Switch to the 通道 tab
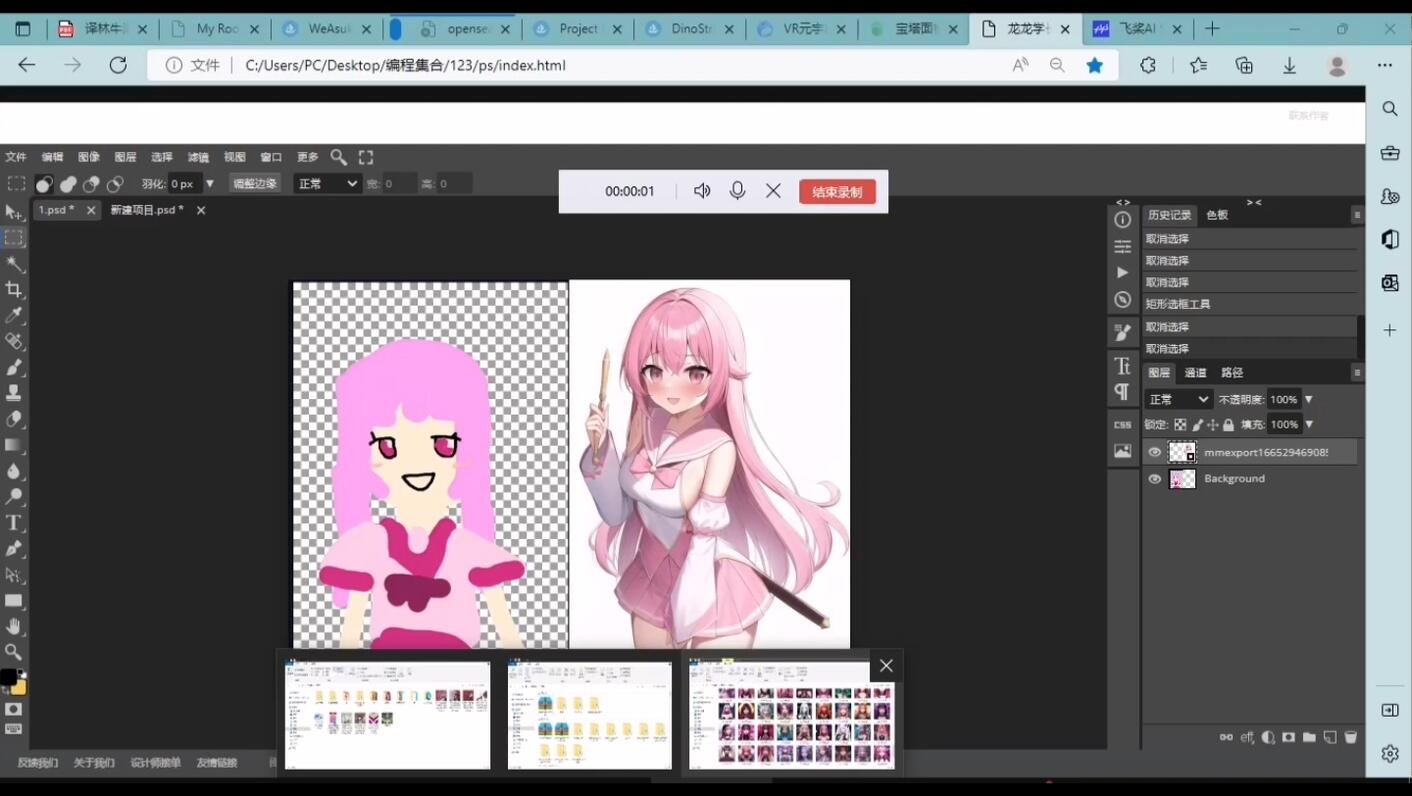 [x=1196, y=372]
